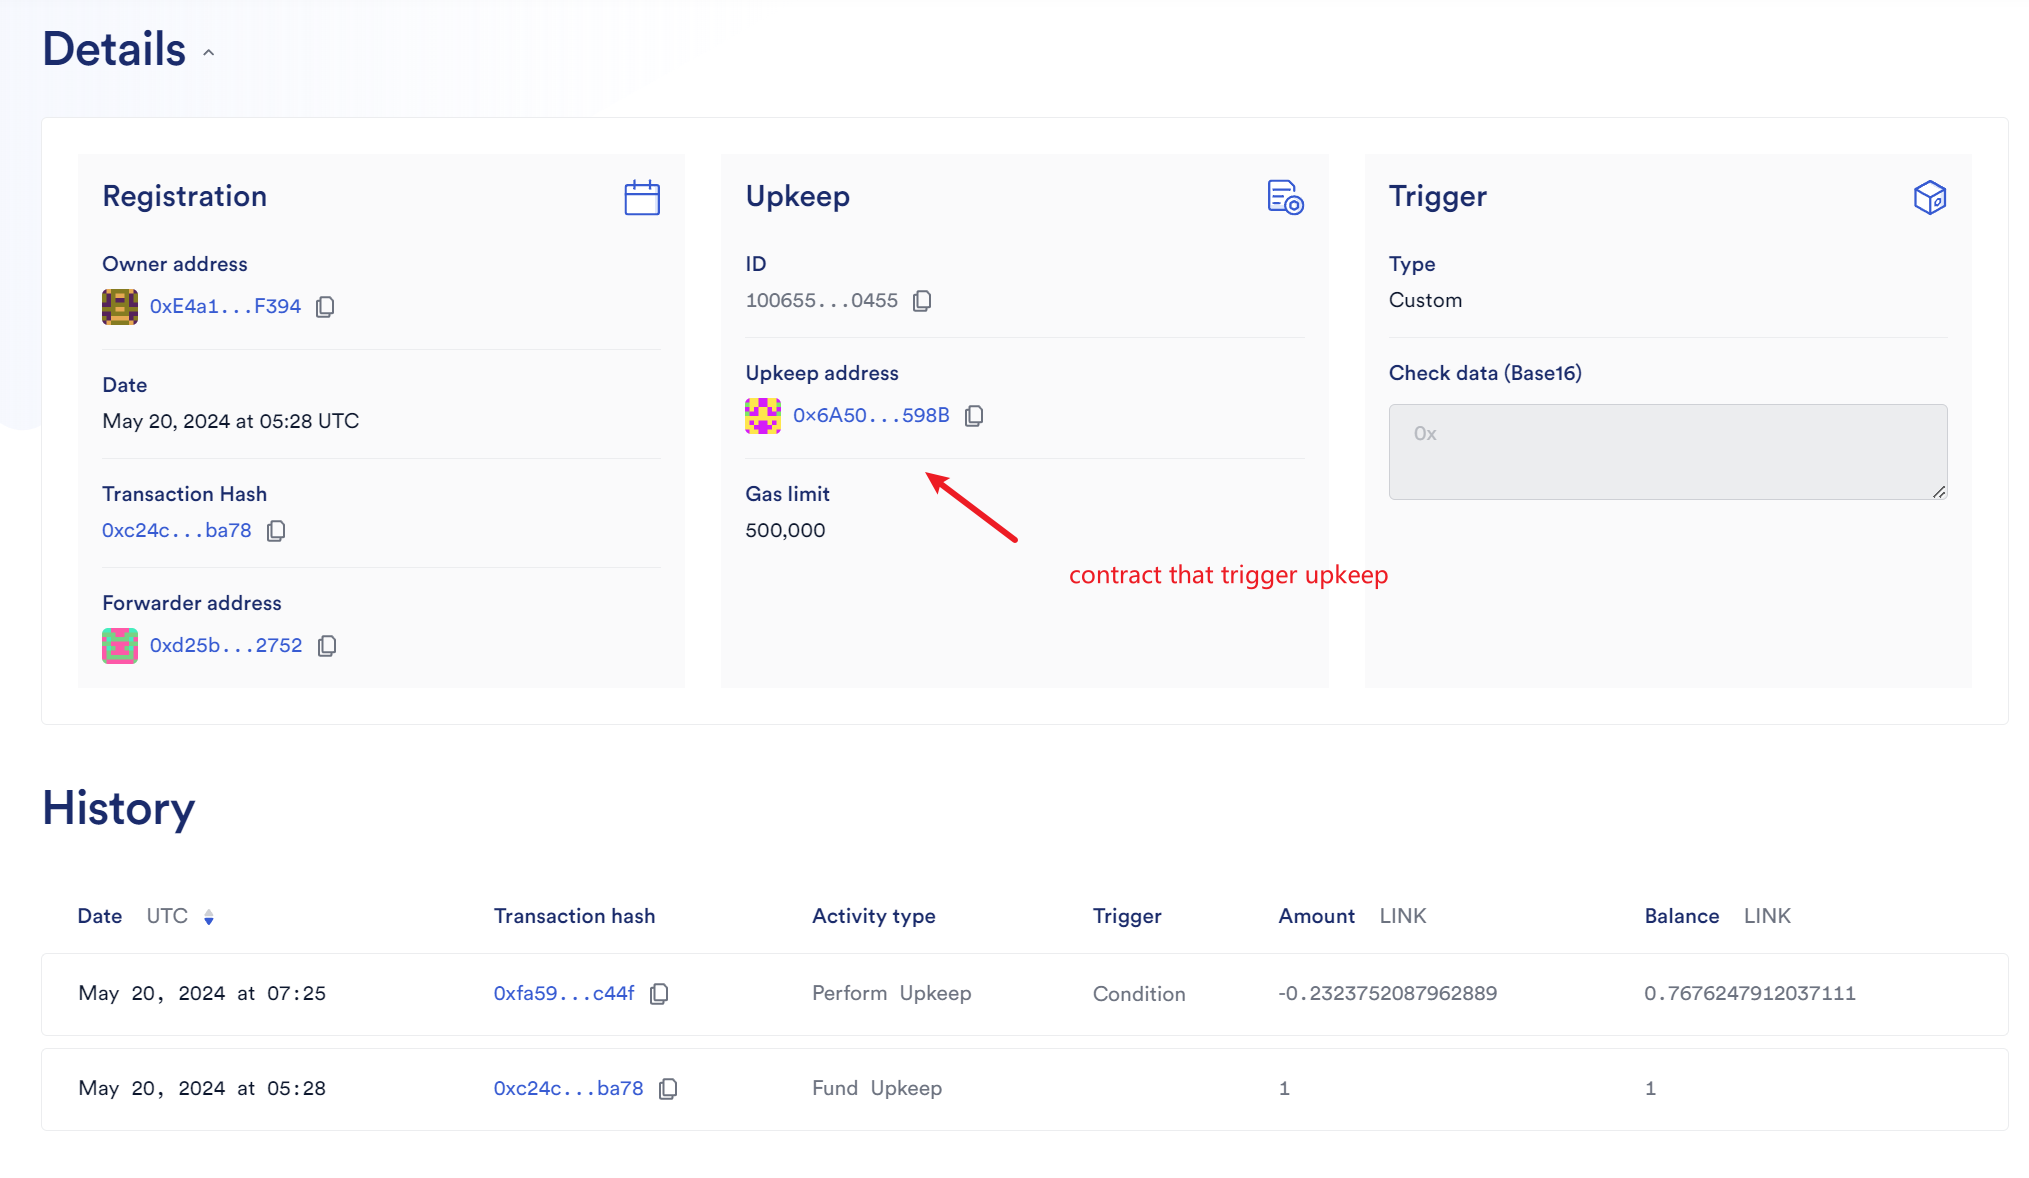Click the registration date May 20, 2024 at 05:28 UTC

click(x=230, y=422)
